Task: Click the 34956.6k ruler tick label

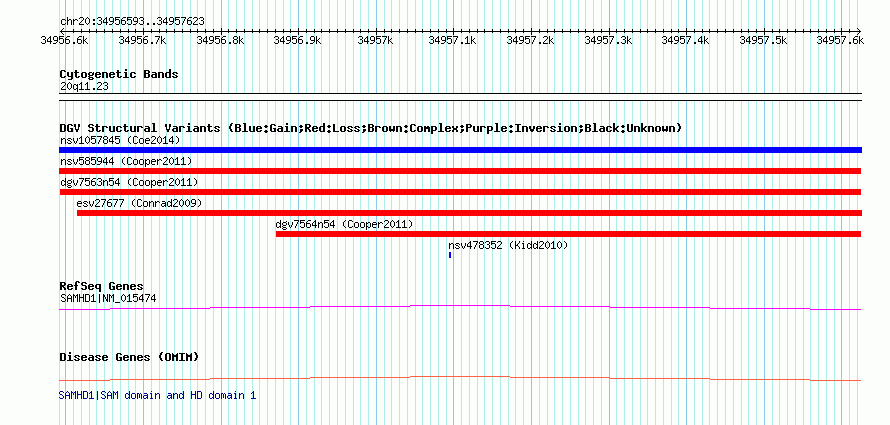Action: [64, 40]
